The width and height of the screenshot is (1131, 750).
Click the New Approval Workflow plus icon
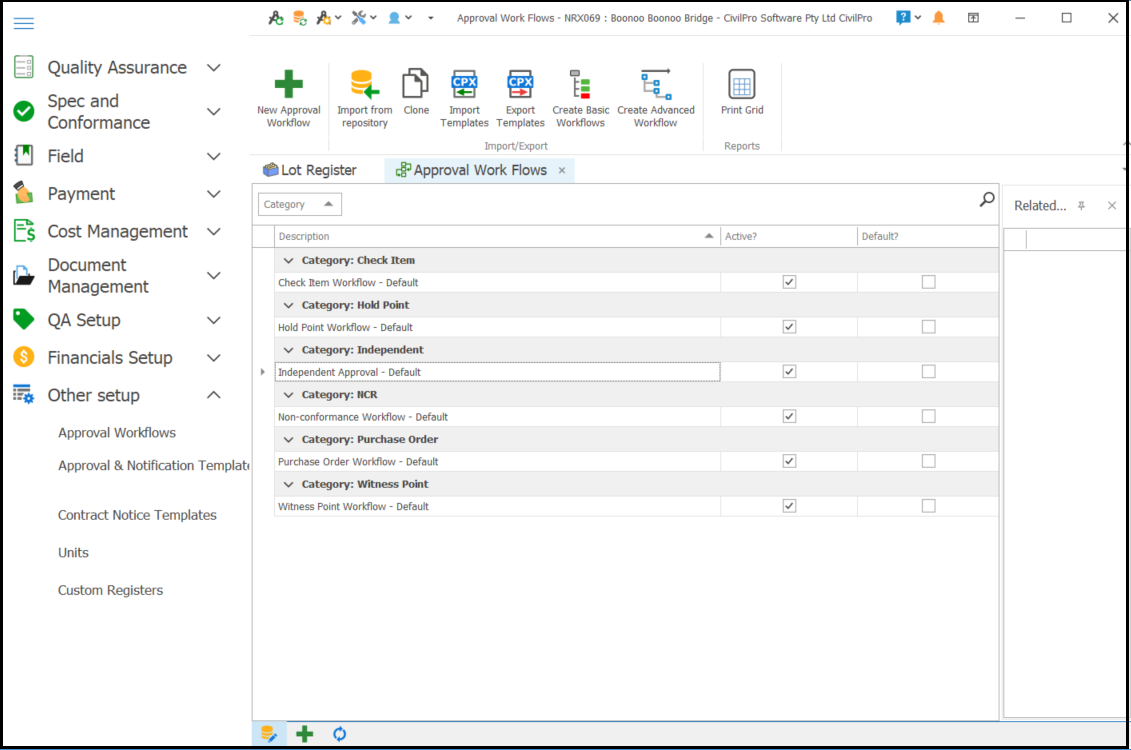(288, 85)
